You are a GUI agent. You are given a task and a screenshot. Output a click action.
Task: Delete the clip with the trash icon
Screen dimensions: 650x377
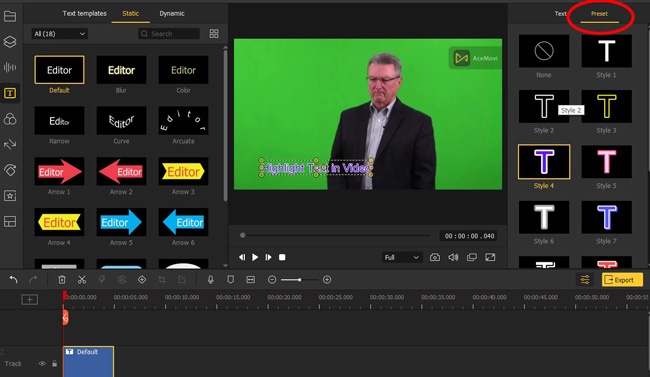coord(62,280)
